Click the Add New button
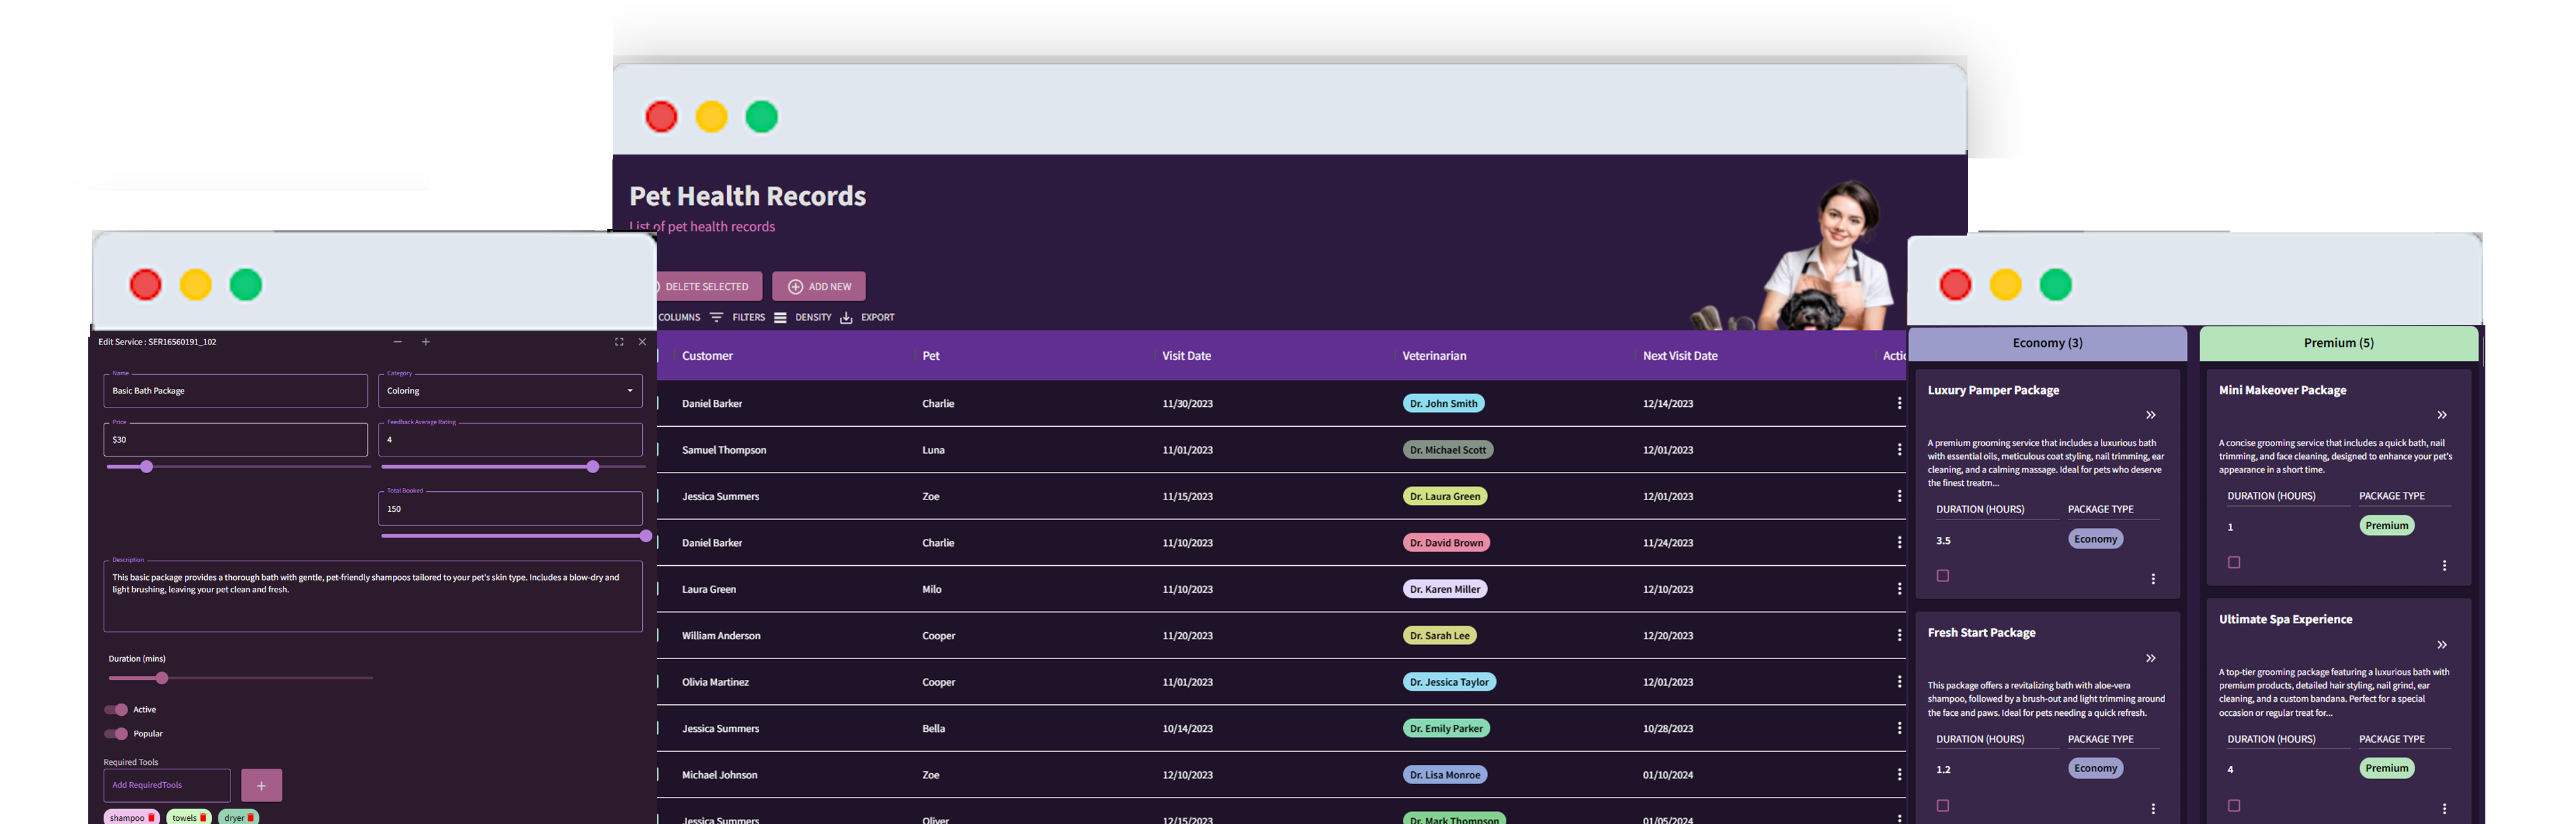2576x824 pixels. click(x=819, y=287)
